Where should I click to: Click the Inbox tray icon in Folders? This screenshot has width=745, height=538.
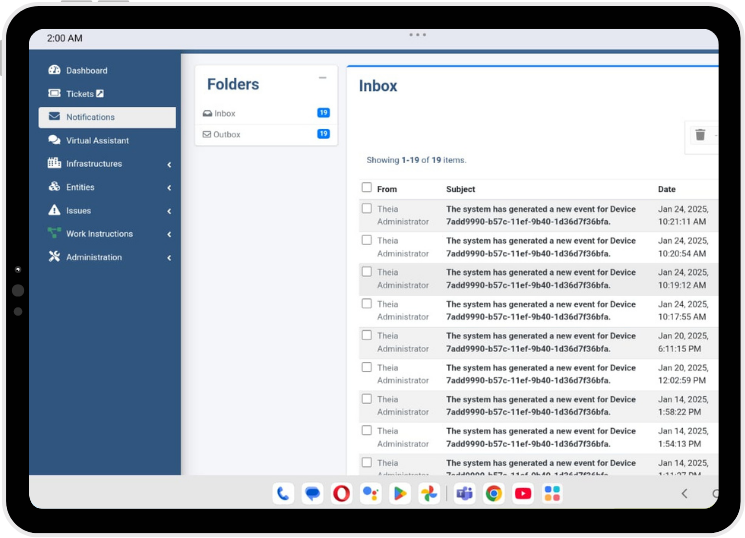coord(207,114)
